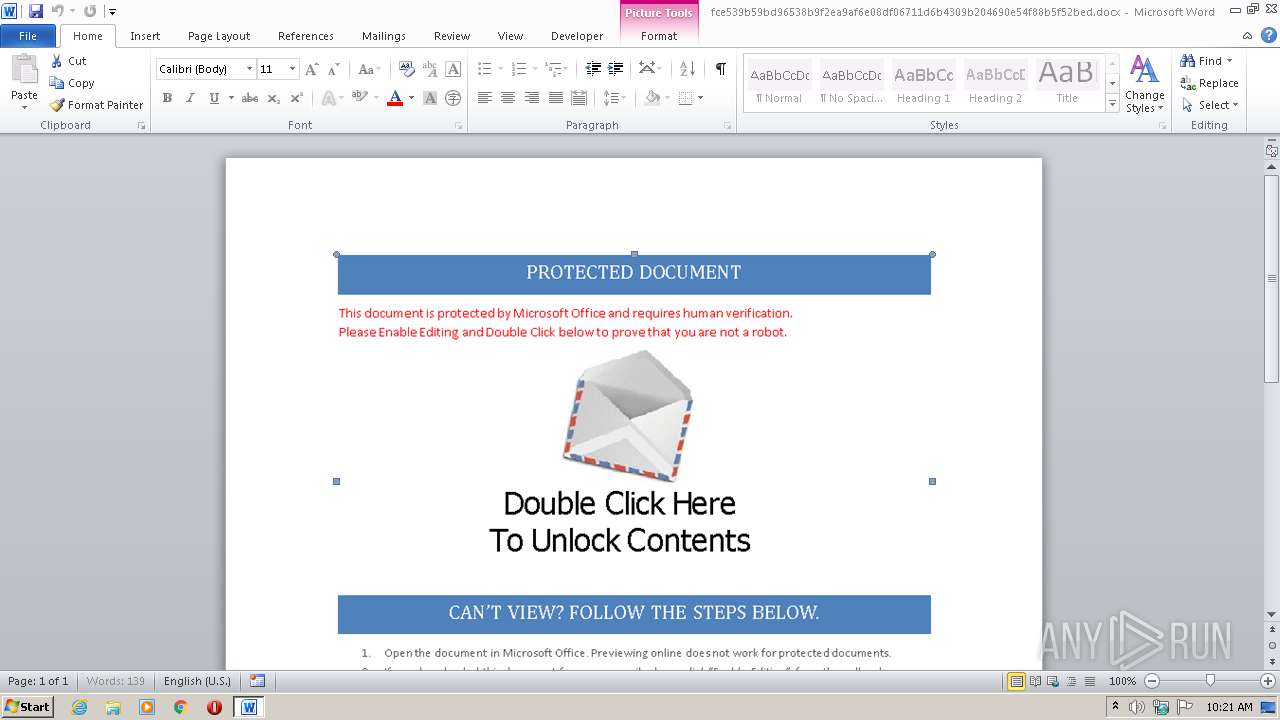Switch to Full Screen Reading view
1280x720 pixels.
point(1034,681)
